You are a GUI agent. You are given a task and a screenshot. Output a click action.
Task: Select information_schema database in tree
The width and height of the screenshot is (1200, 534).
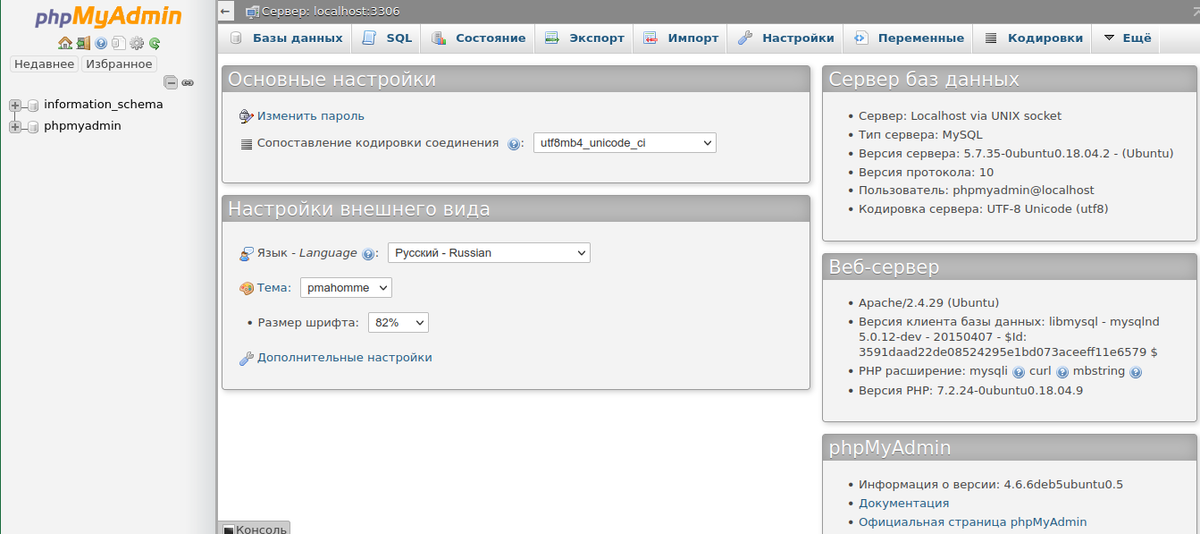point(103,104)
